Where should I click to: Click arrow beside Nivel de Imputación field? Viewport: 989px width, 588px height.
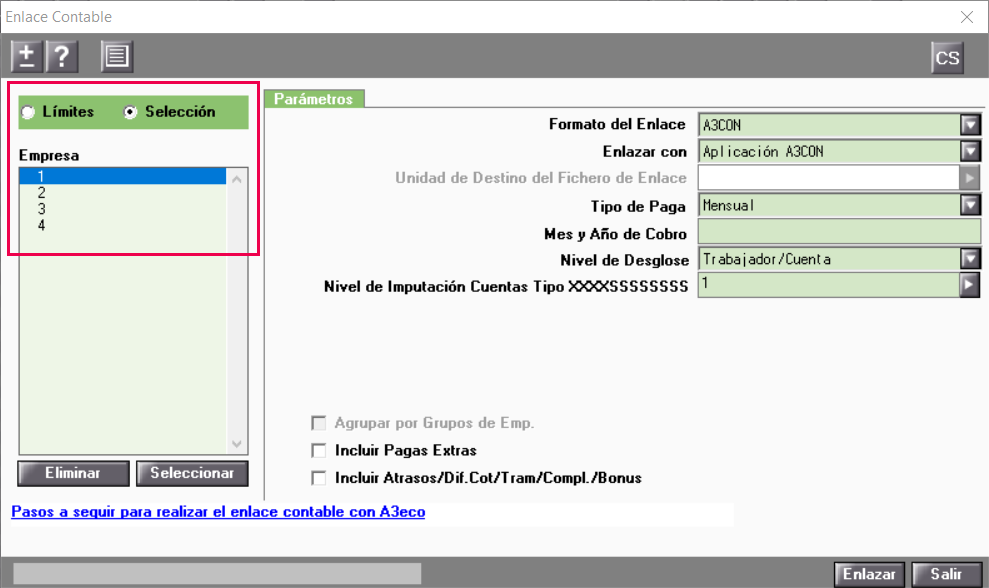click(x=969, y=285)
